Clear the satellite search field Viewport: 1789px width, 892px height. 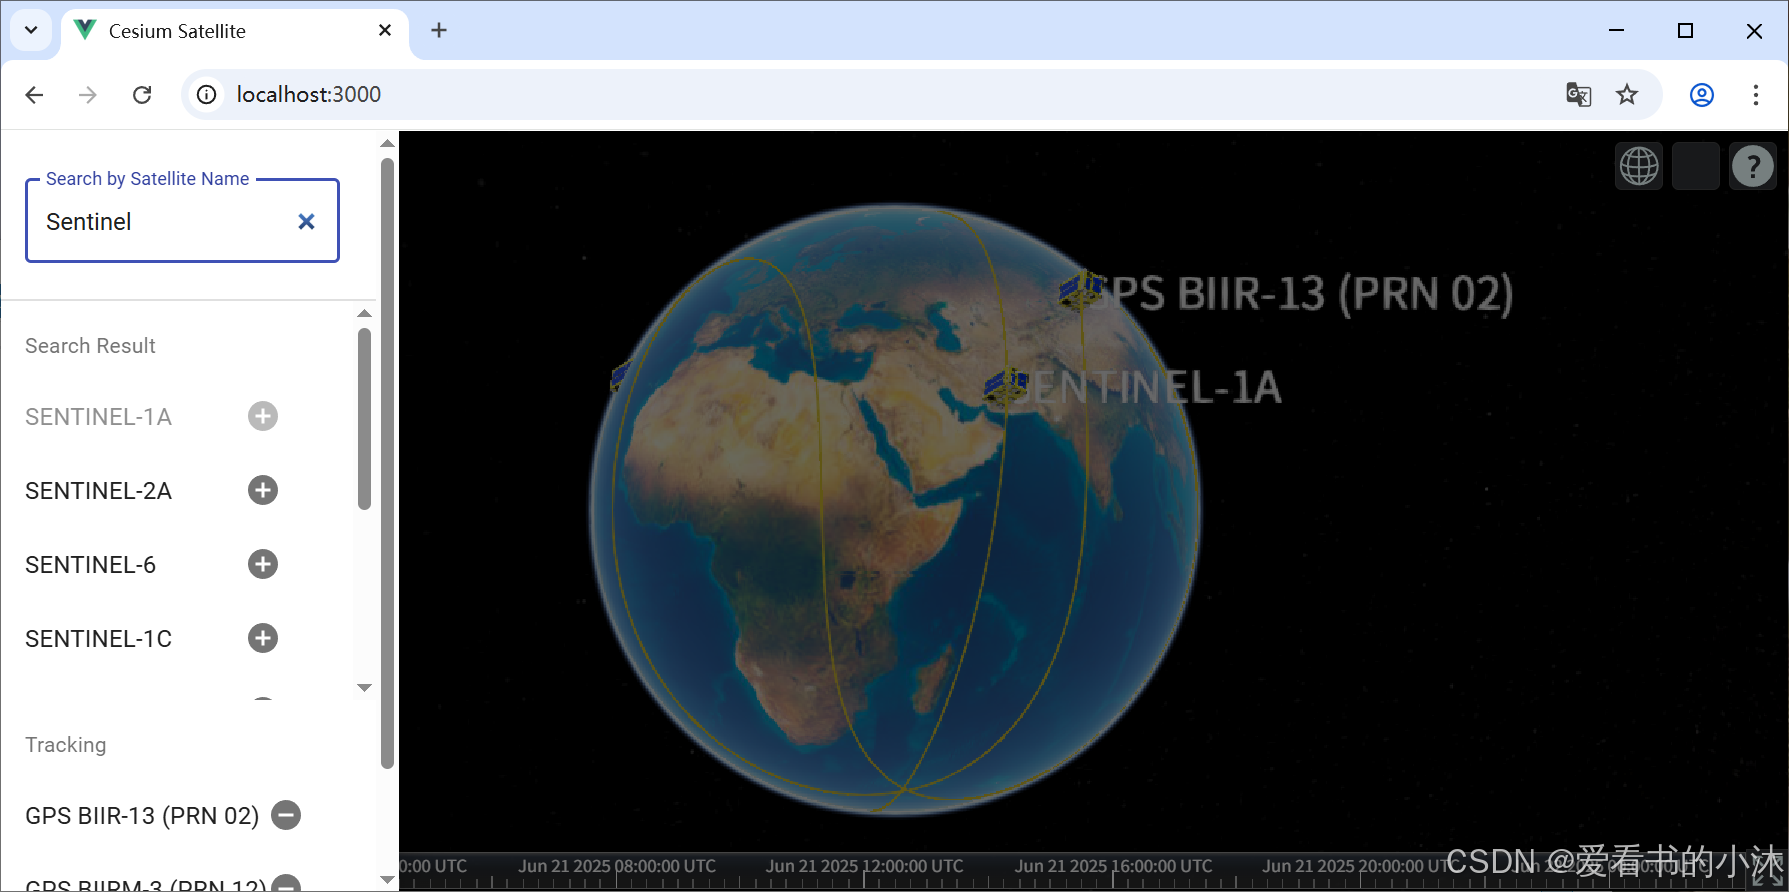(x=306, y=221)
